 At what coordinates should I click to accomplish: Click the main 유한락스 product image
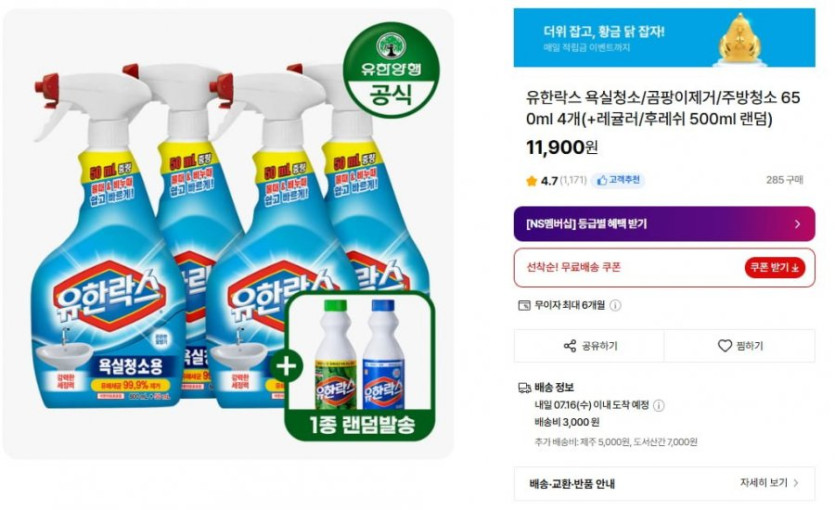pos(228,234)
